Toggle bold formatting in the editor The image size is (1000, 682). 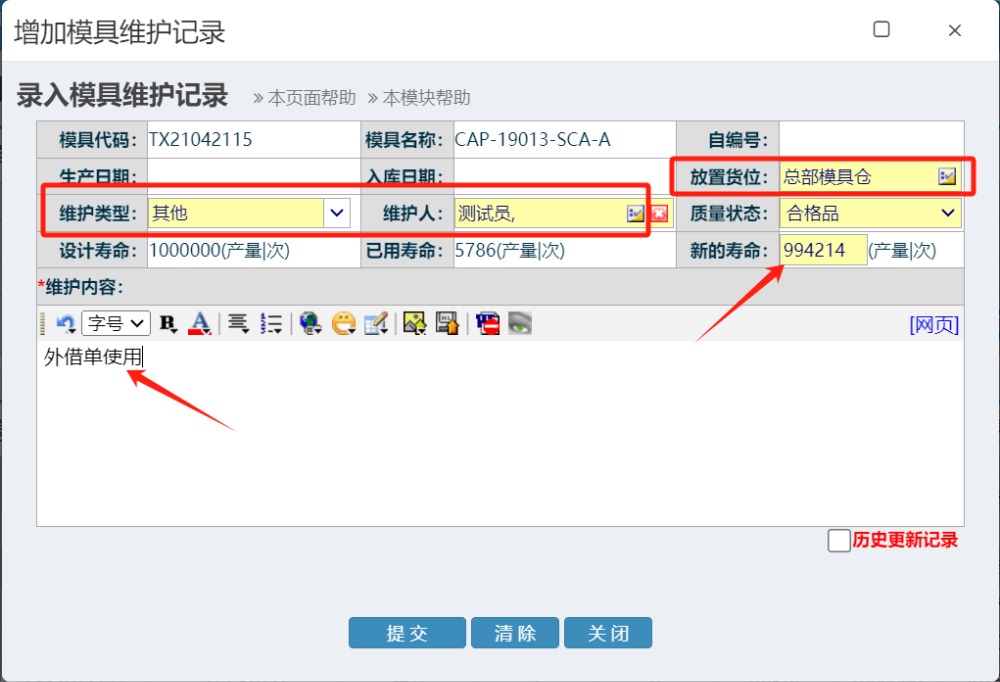pos(168,323)
